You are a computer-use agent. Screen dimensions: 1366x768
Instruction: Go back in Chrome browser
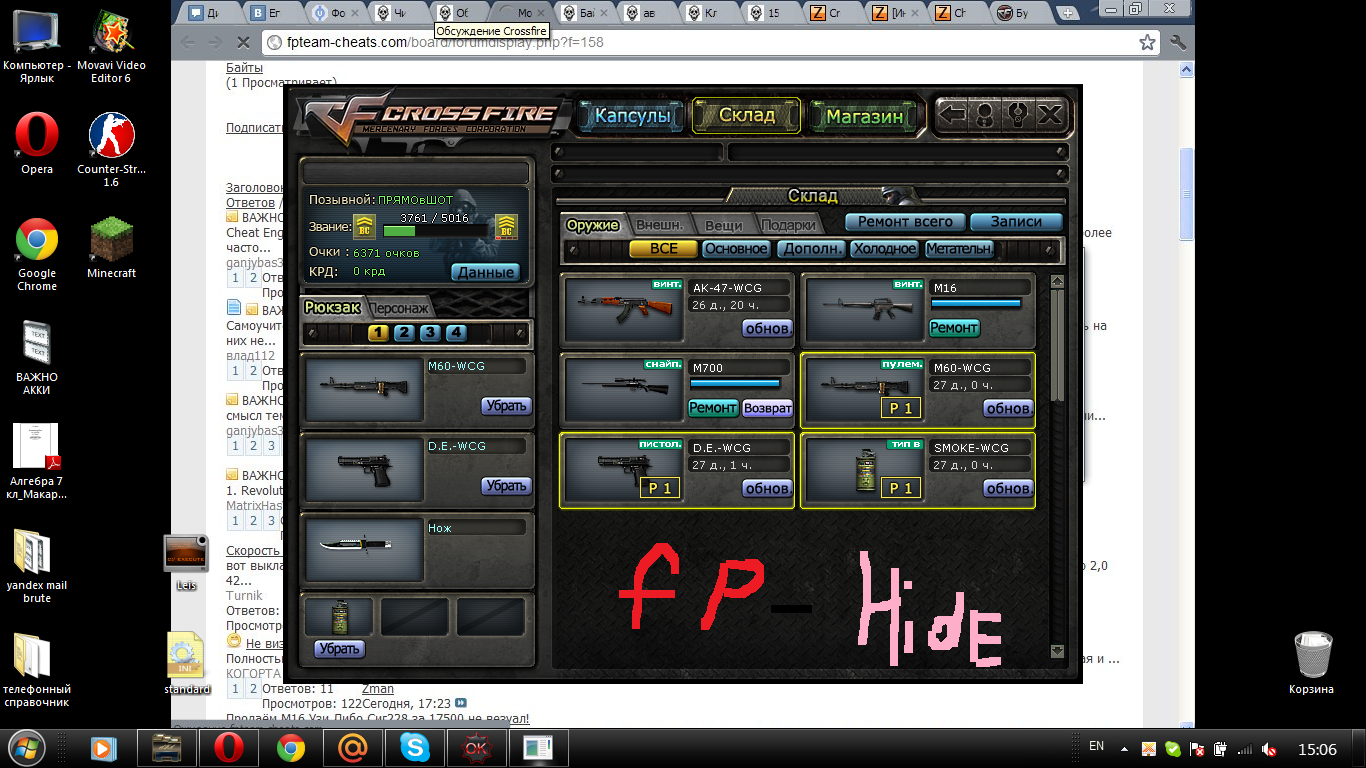click(187, 43)
